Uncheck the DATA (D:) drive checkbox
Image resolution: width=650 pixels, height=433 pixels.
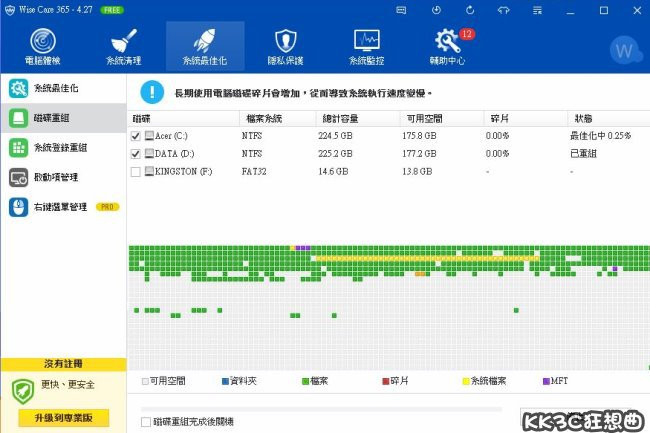[136, 154]
